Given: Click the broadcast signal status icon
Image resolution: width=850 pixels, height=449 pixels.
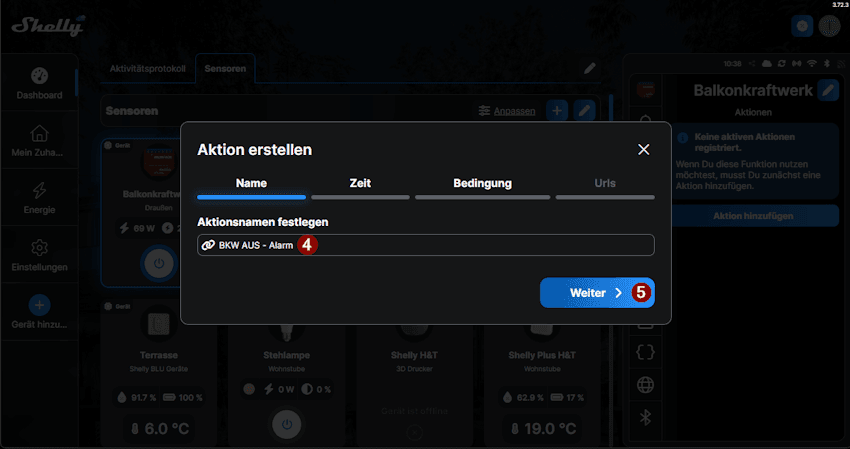Looking at the screenshot, I should coord(796,63).
